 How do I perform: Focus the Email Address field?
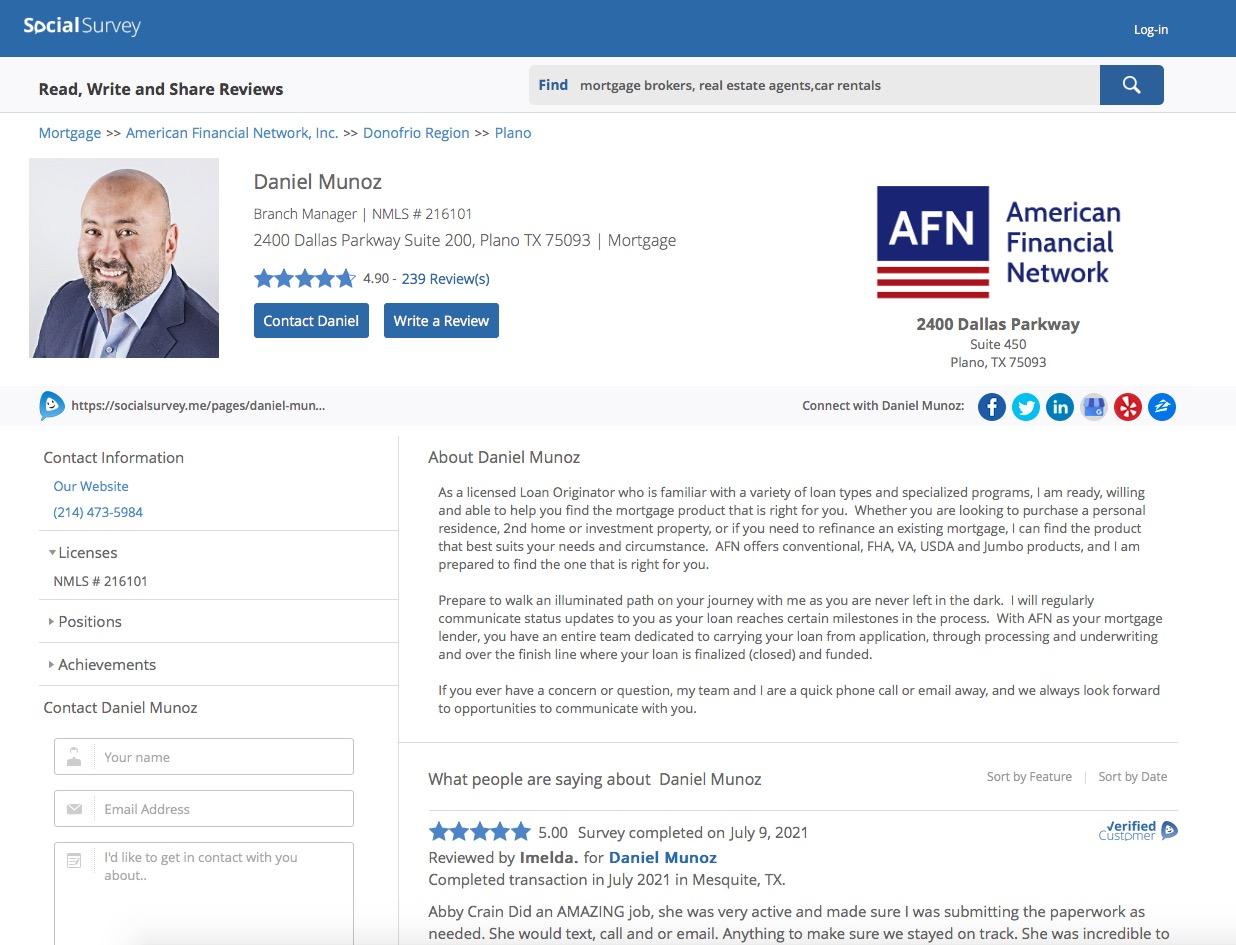pos(204,809)
